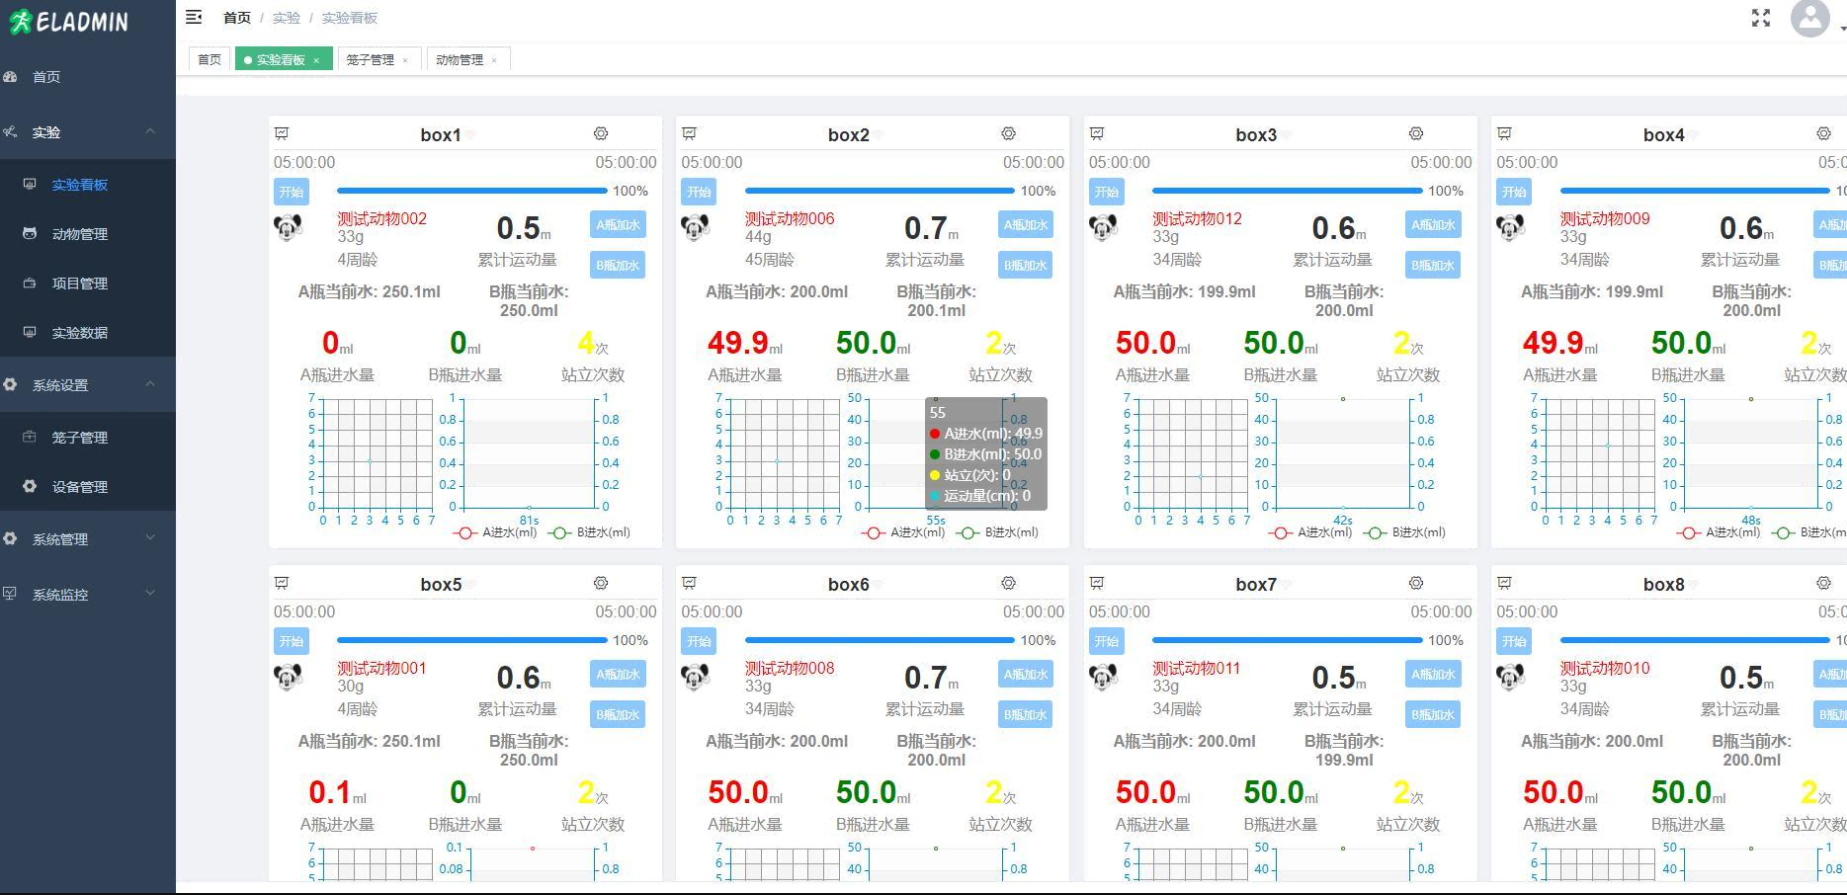This screenshot has width=1847, height=895.
Task: Click B瓶加水 button in box6
Action: pyautogui.click(x=1025, y=715)
